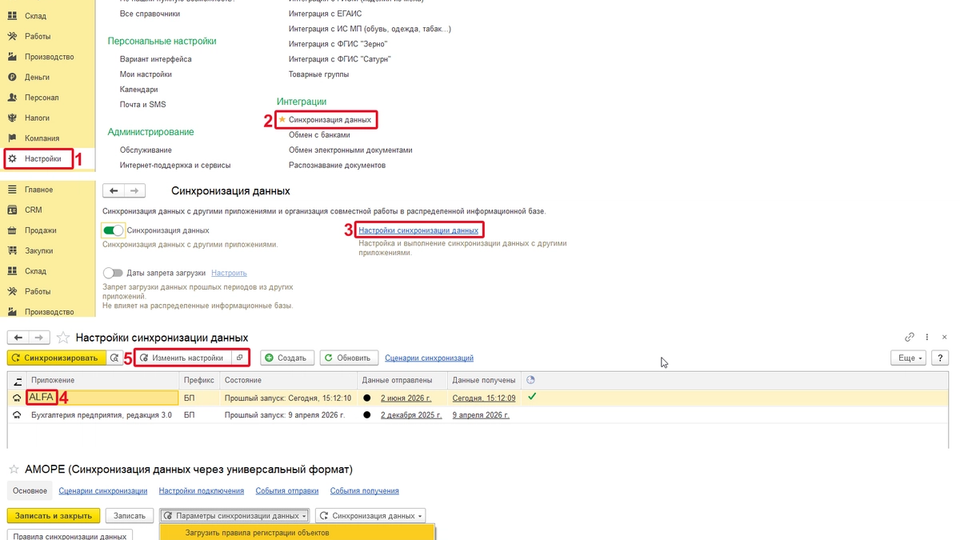The image size is (960, 540).
Task: Expand the Синхронизация данных dropdown in AMOPE form
Action: point(370,516)
